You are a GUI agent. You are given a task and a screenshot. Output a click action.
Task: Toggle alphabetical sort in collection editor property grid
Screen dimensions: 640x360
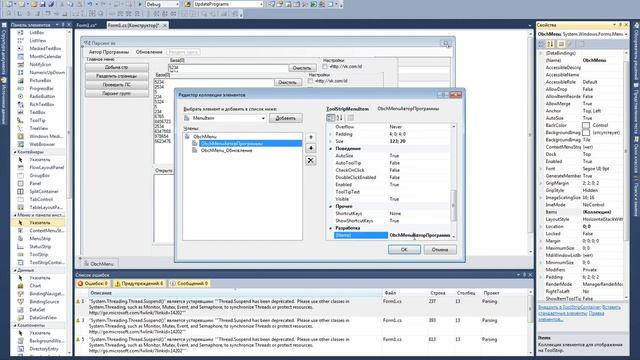click(340, 118)
